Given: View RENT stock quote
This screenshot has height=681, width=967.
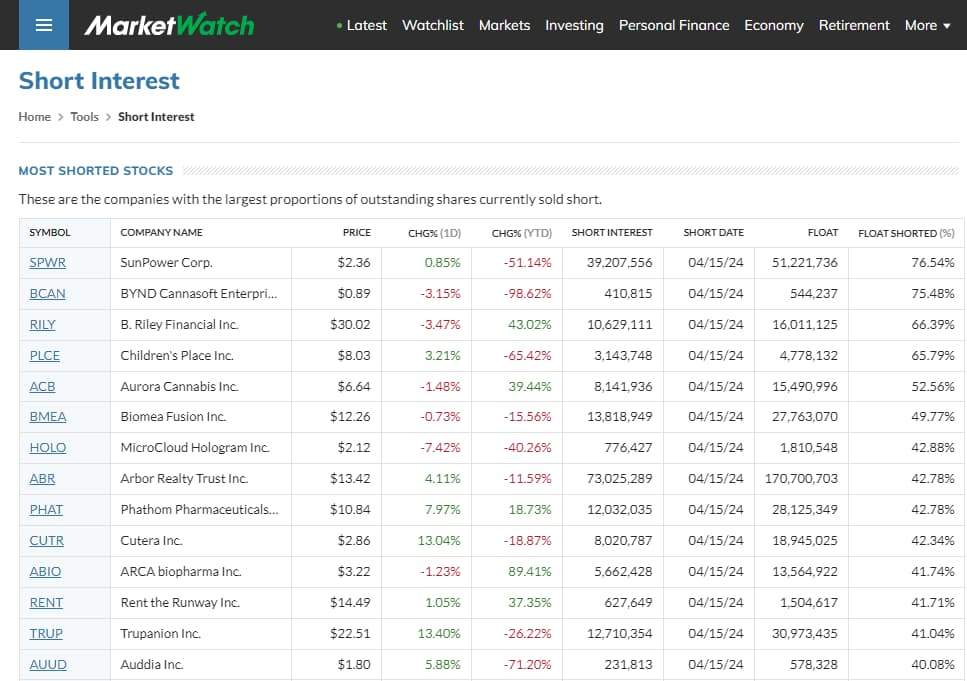Looking at the screenshot, I should [46, 602].
